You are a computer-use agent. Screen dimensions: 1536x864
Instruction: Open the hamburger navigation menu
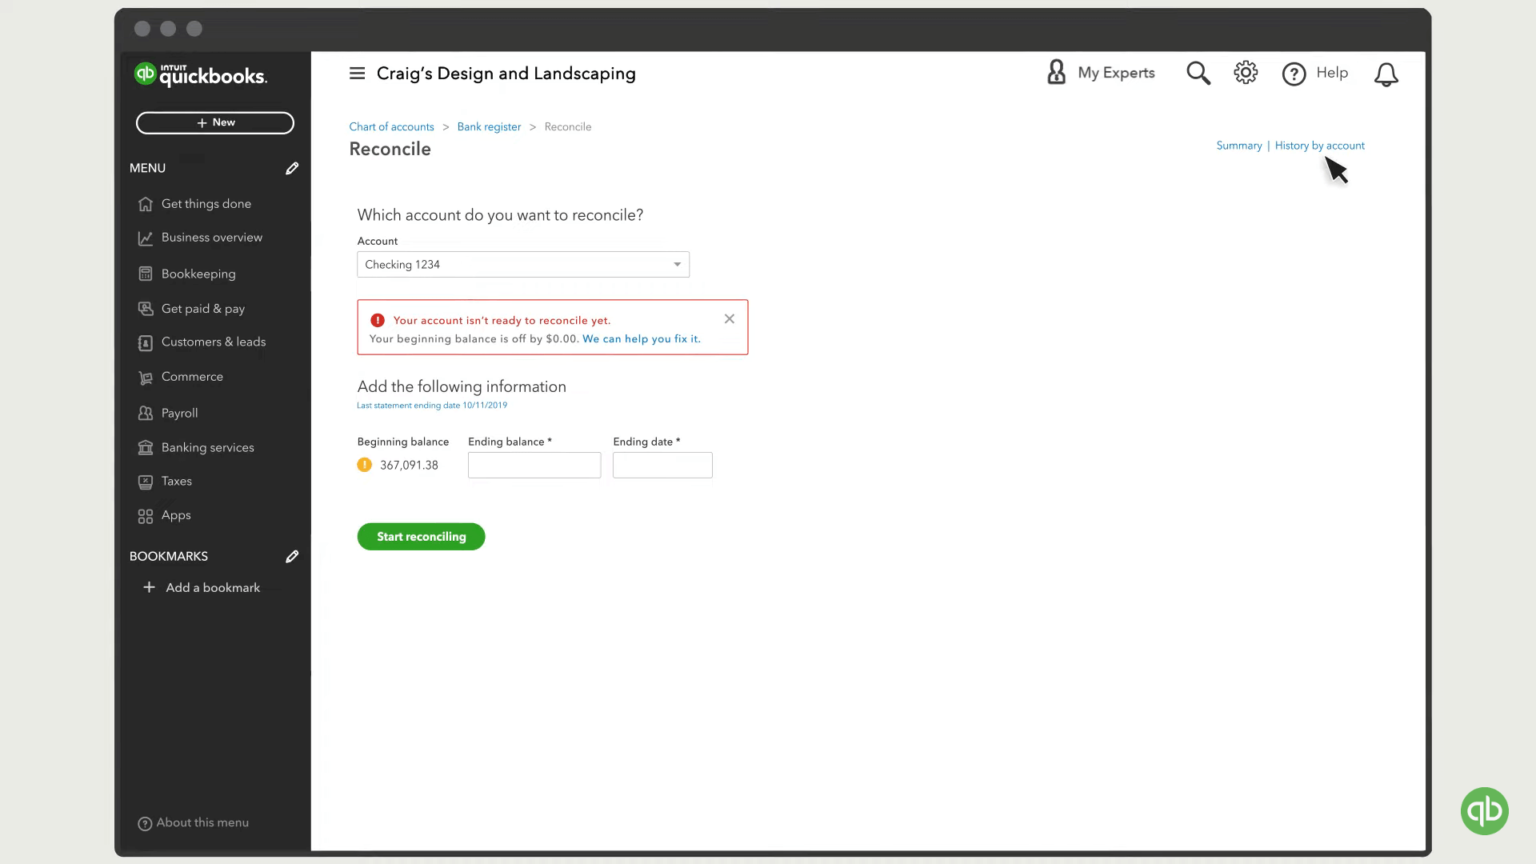click(x=357, y=73)
